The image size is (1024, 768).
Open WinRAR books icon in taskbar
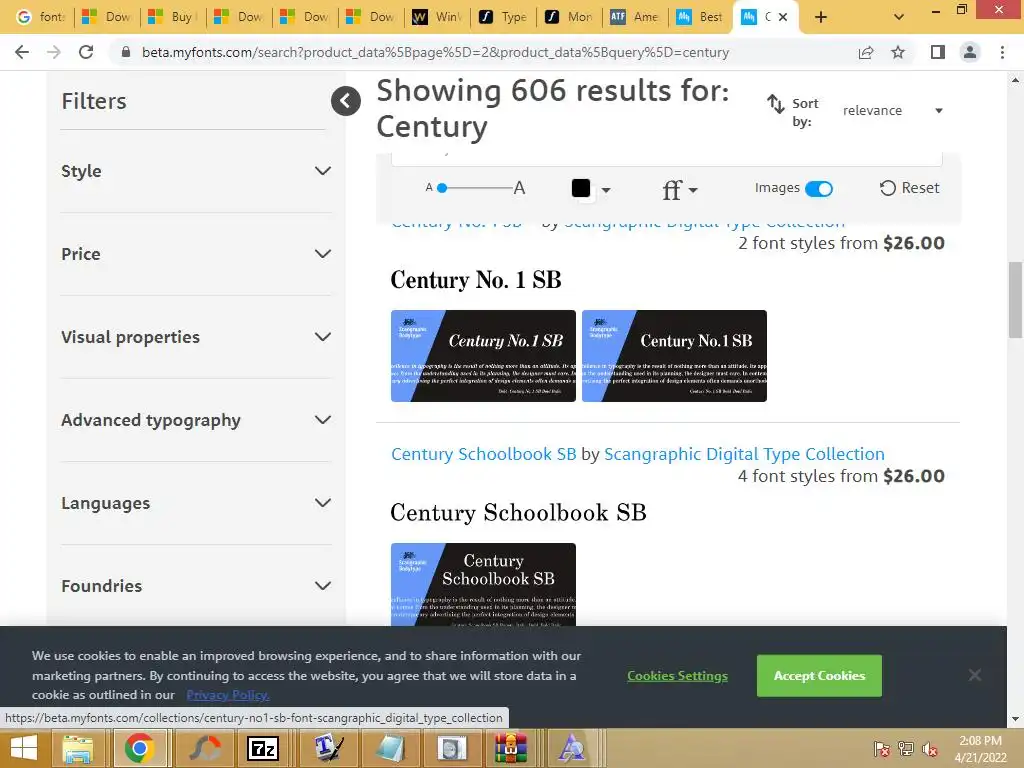pos(511,748)
